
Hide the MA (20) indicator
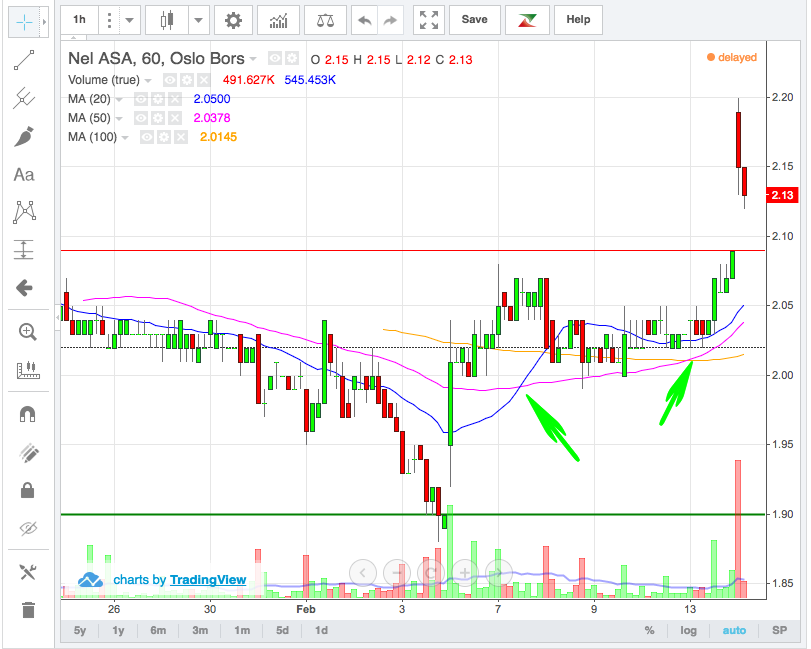click(141, 99)
